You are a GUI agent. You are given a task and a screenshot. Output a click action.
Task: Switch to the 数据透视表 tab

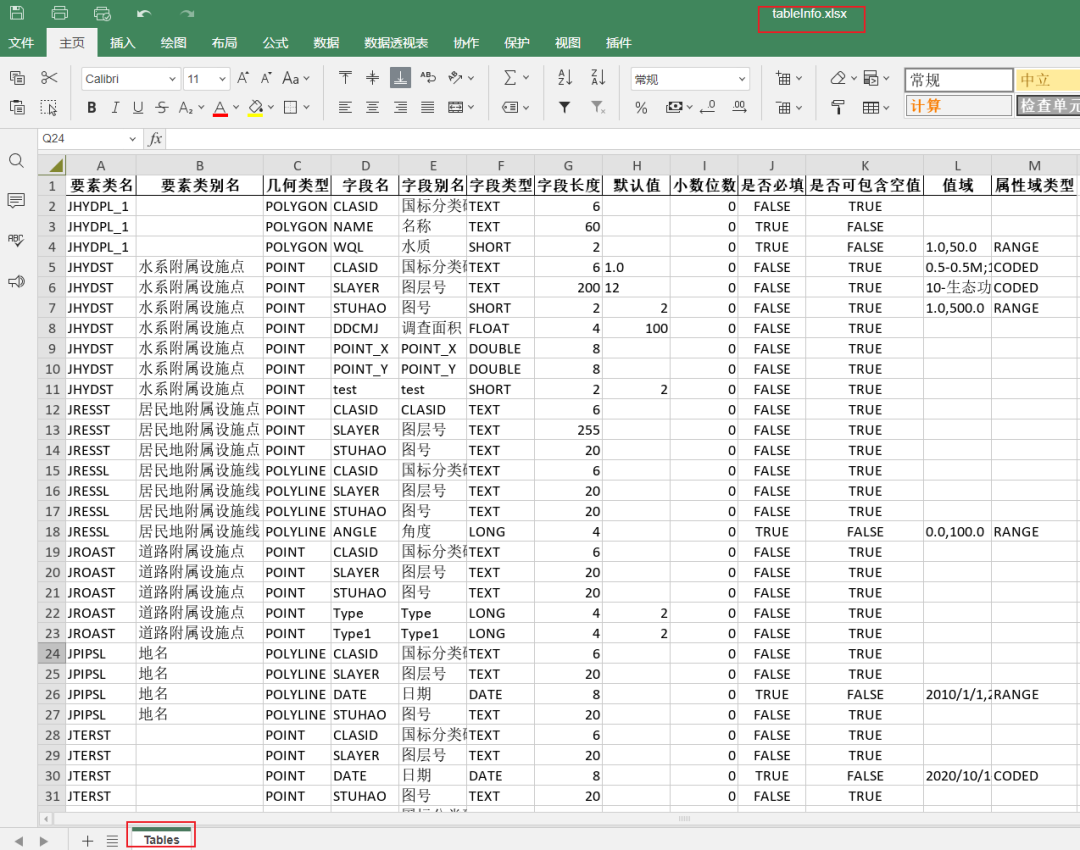click(396, 43)
